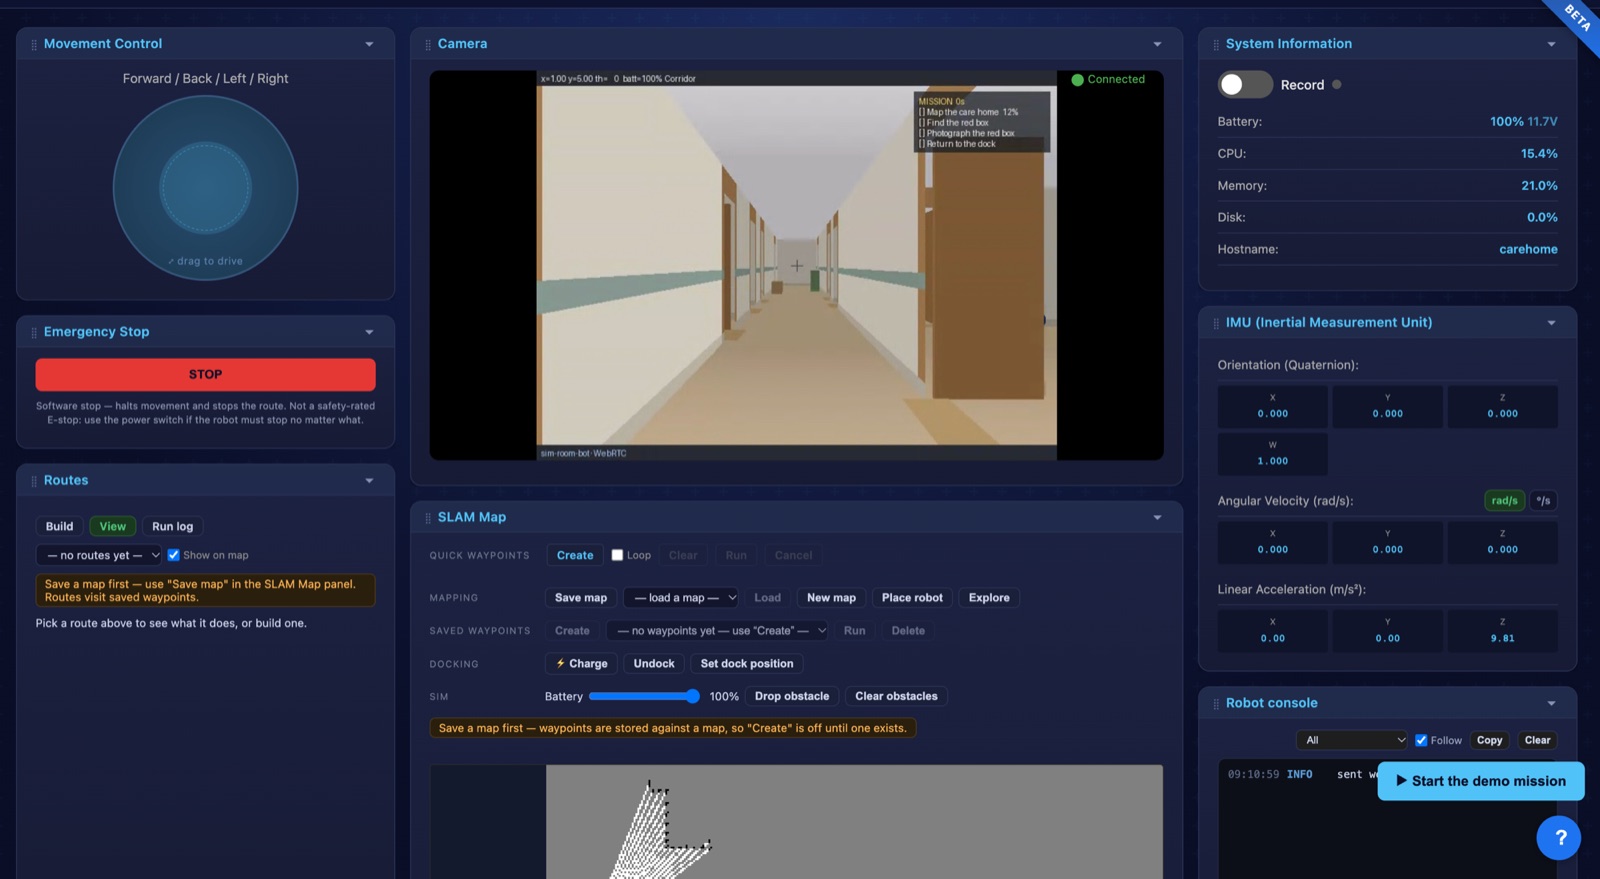Click the blue help question mark button
Screen dimensions: 1600x879
(x=1558, y=838)
